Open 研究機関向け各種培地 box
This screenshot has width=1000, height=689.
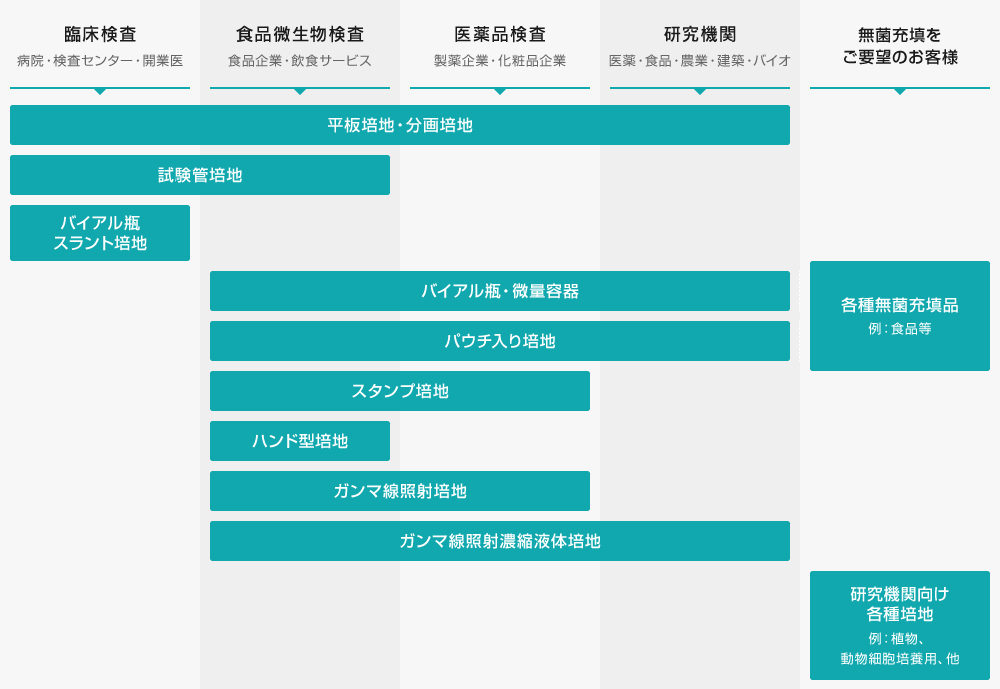[x=900, y=625]
